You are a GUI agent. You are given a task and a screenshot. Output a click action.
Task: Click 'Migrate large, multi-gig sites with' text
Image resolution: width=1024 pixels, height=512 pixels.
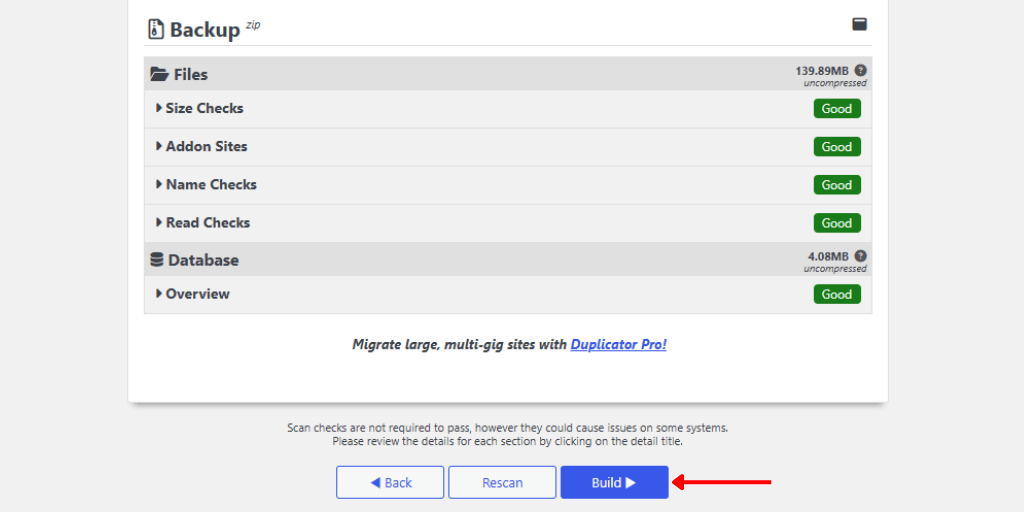460,344
